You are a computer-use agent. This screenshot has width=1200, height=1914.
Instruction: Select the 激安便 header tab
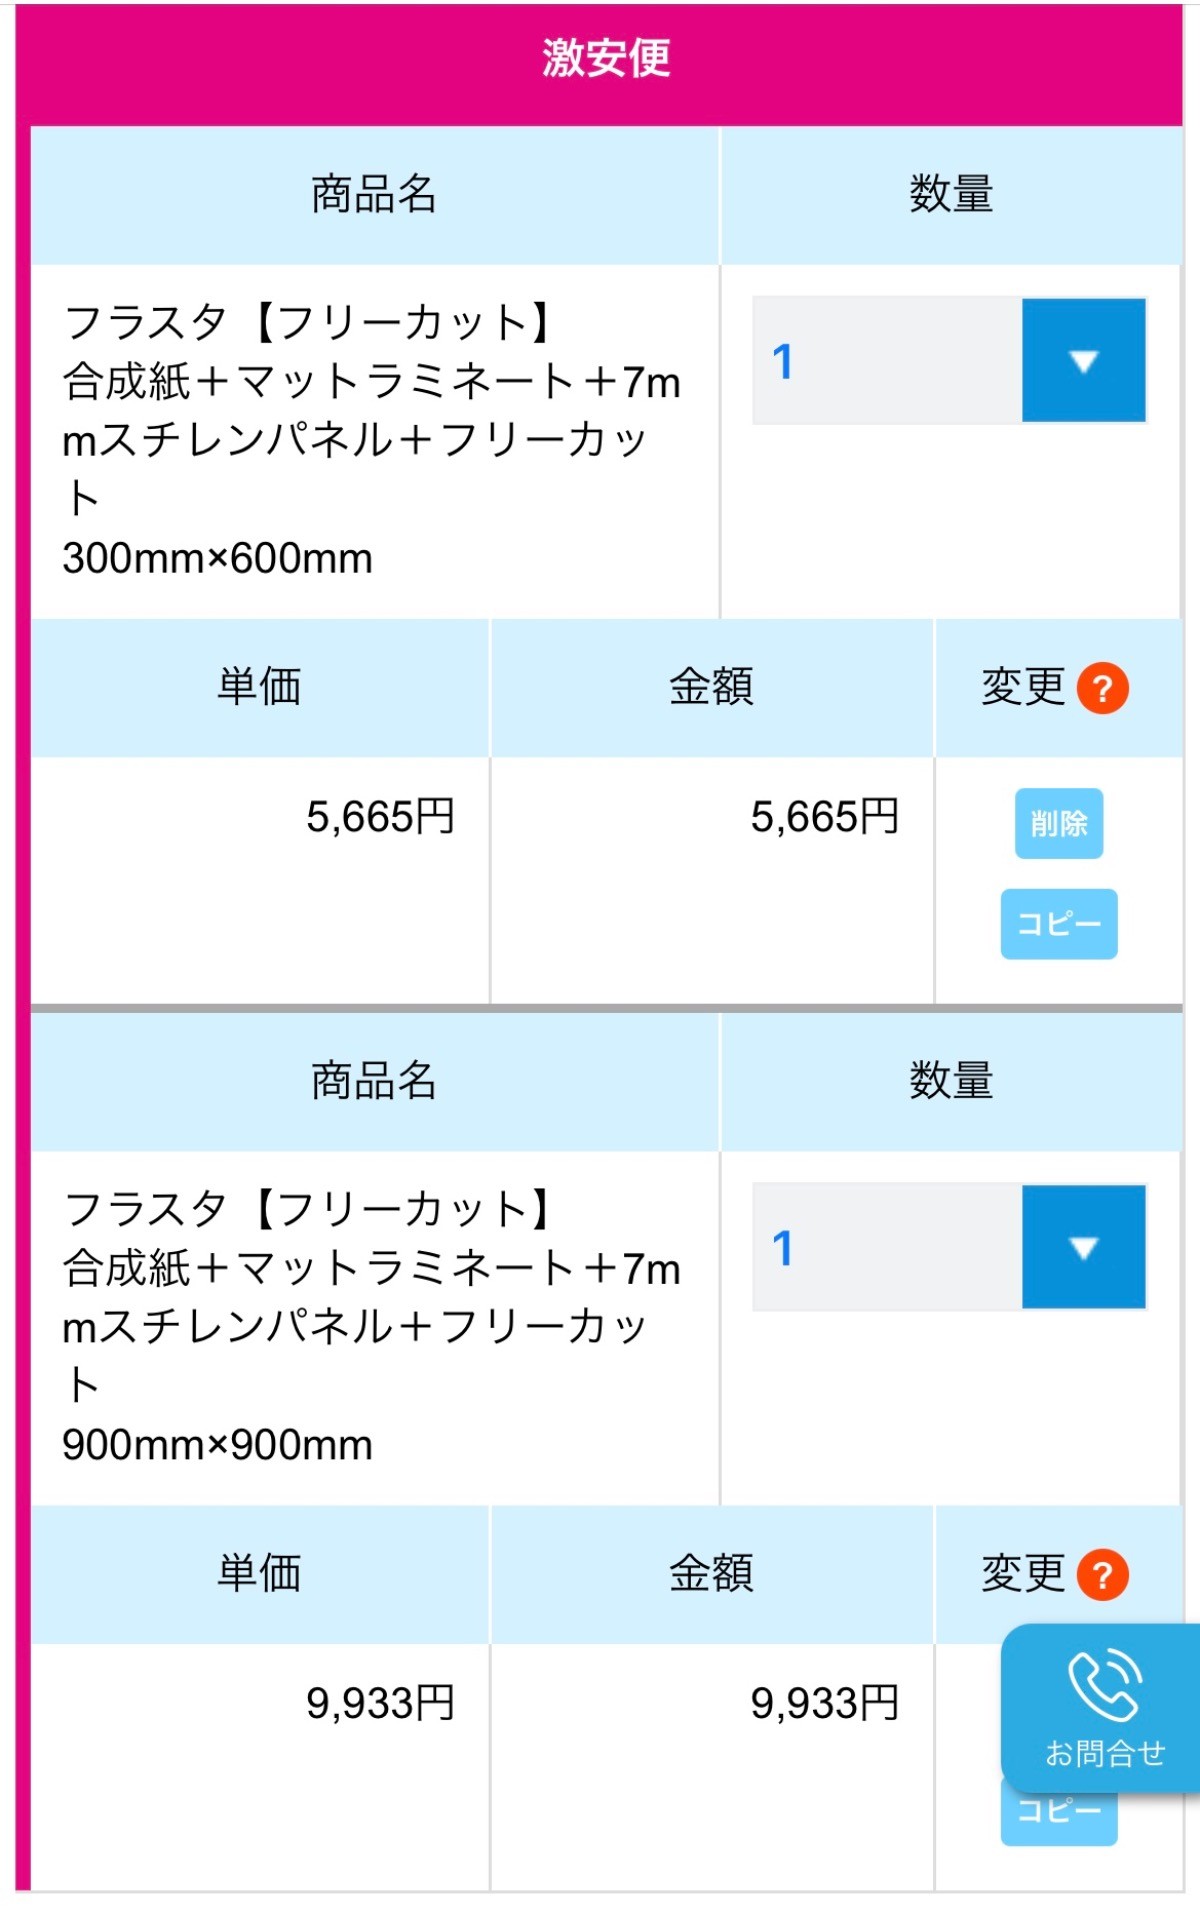tap(606, 58)
